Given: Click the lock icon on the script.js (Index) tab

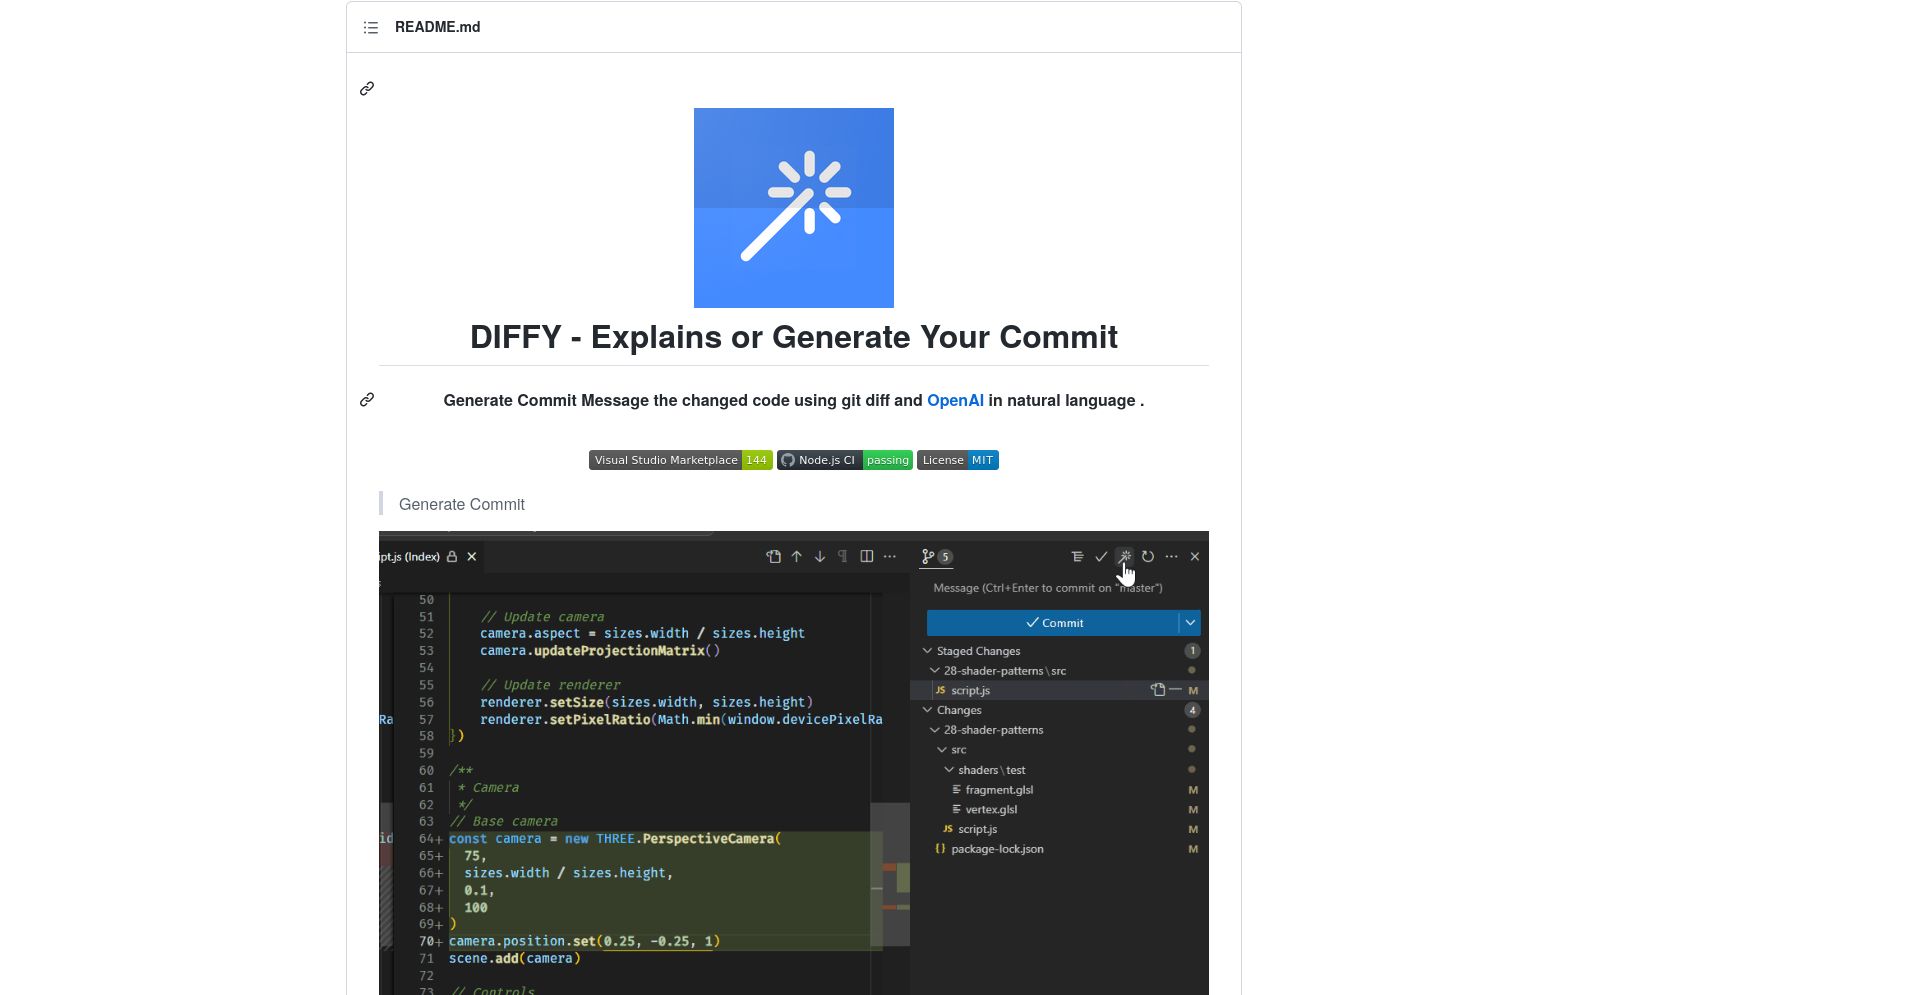Looking at the screenshot, I should (x=452, y=556).
